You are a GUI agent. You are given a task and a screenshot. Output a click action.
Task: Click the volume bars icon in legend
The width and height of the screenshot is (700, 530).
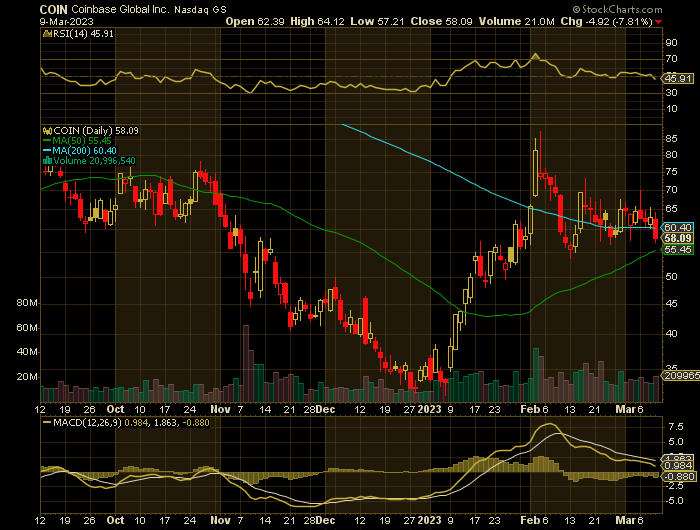47,161
